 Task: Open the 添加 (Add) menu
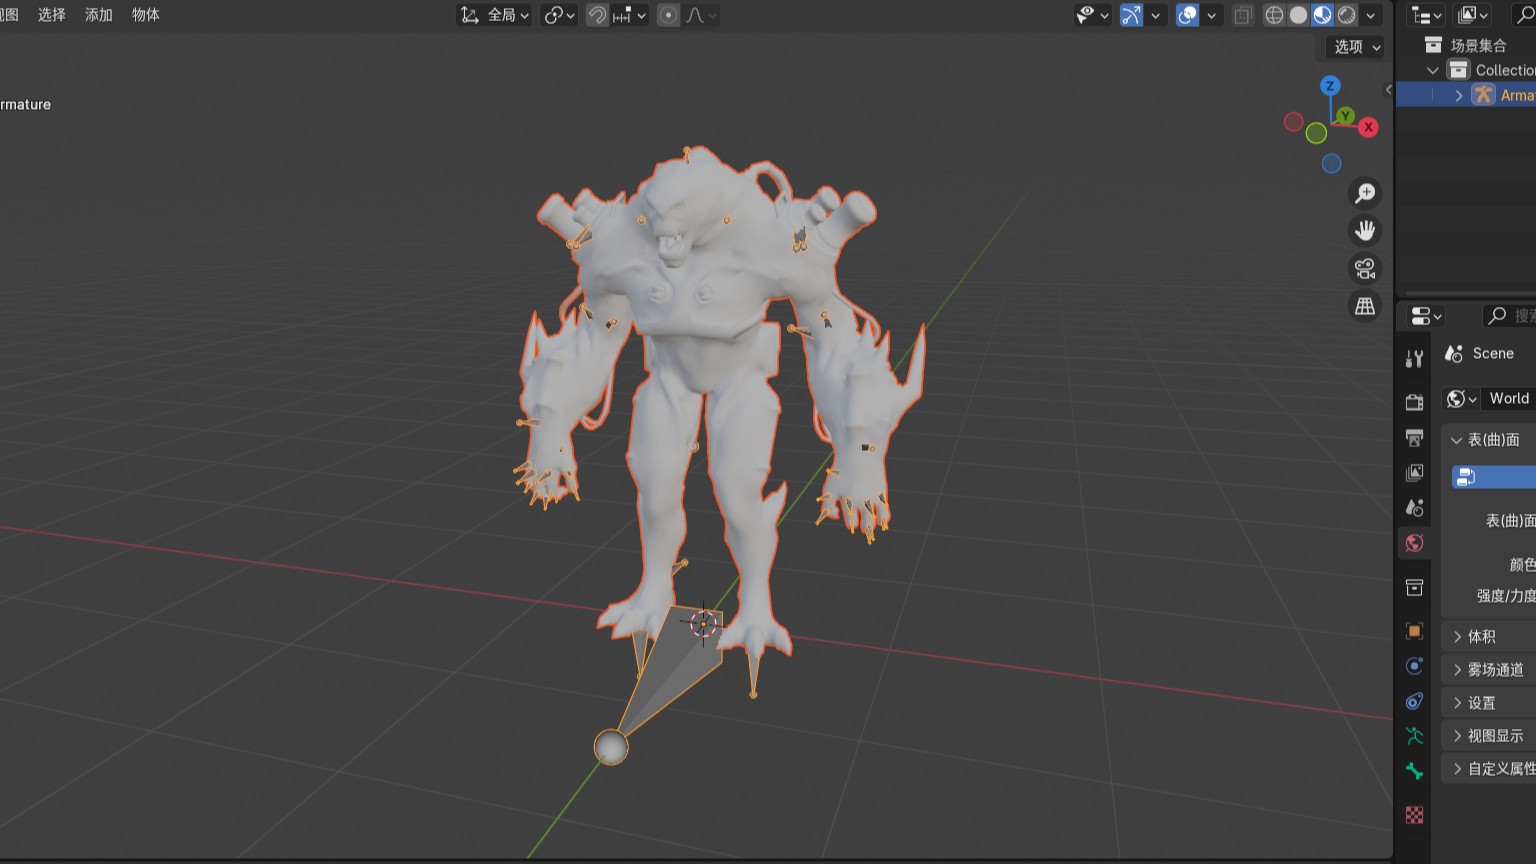click(x=98, y=15)
